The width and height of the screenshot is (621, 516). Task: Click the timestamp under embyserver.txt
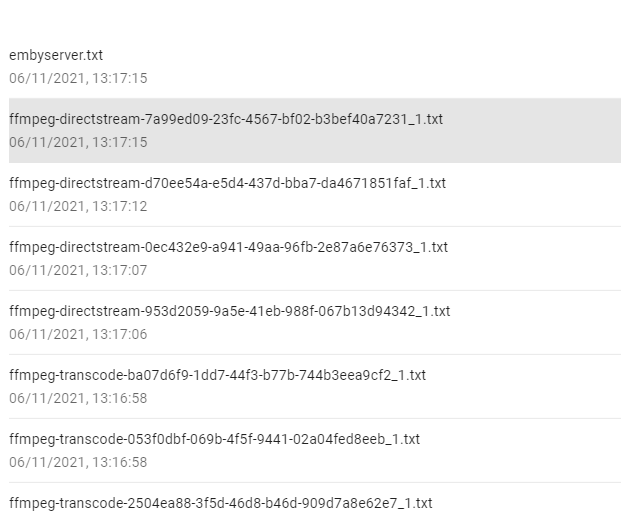click(78, 79)
